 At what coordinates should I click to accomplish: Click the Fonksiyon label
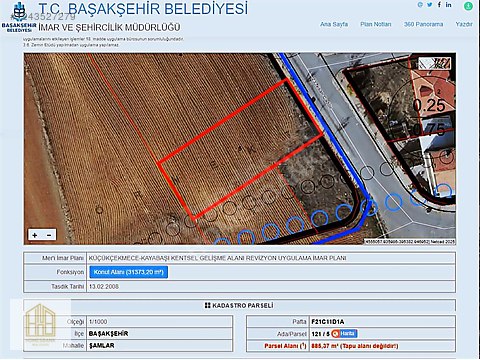pyautogui.click(x=70, y=272)
